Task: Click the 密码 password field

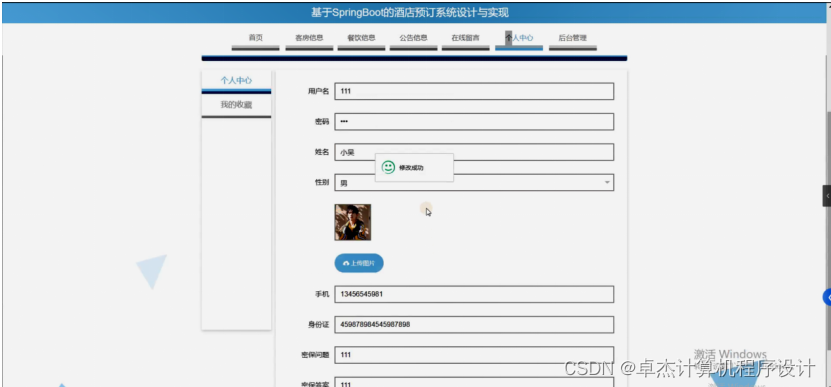Action: coord(474,121)
